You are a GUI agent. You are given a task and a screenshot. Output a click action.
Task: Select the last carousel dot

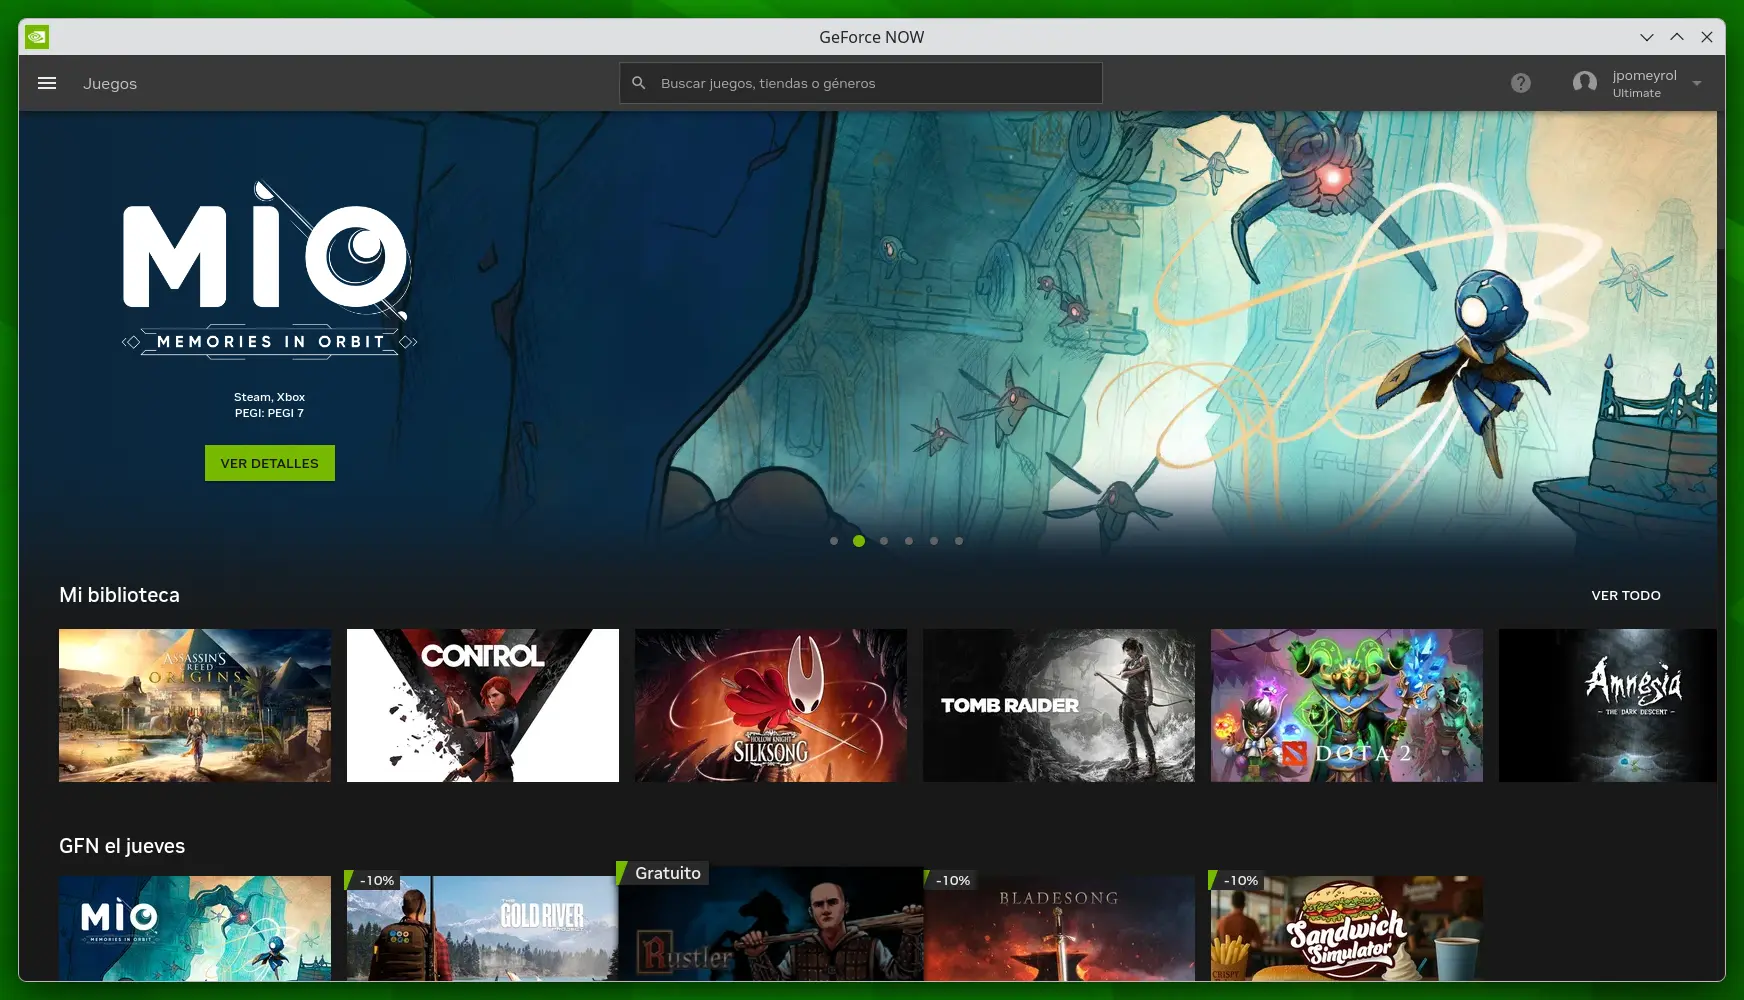[x=959, y=541]
